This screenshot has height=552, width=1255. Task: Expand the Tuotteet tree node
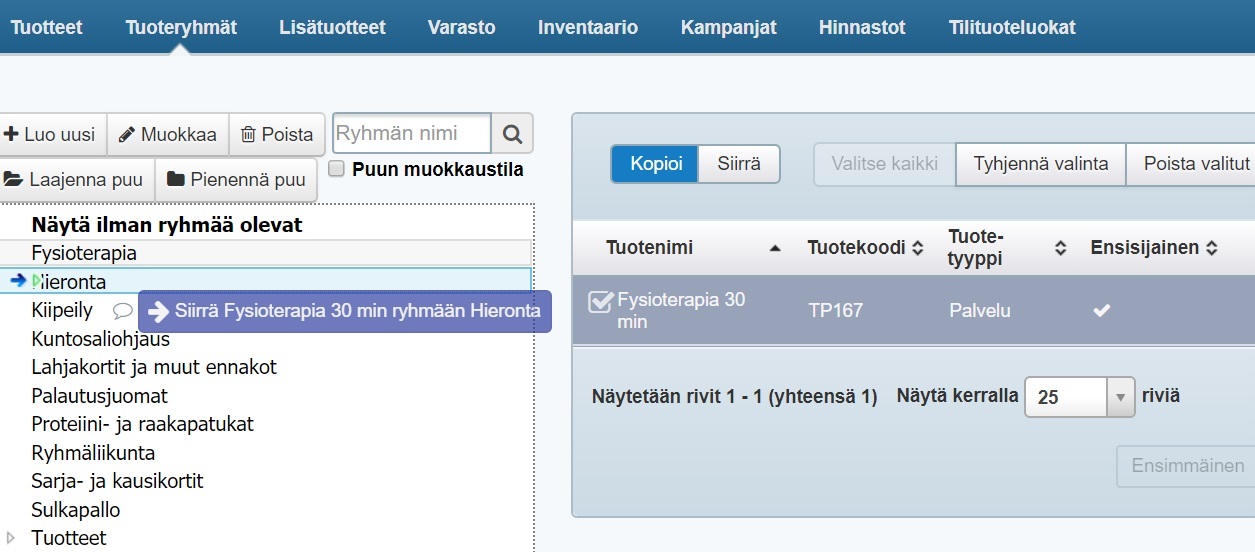coord(11,538)
